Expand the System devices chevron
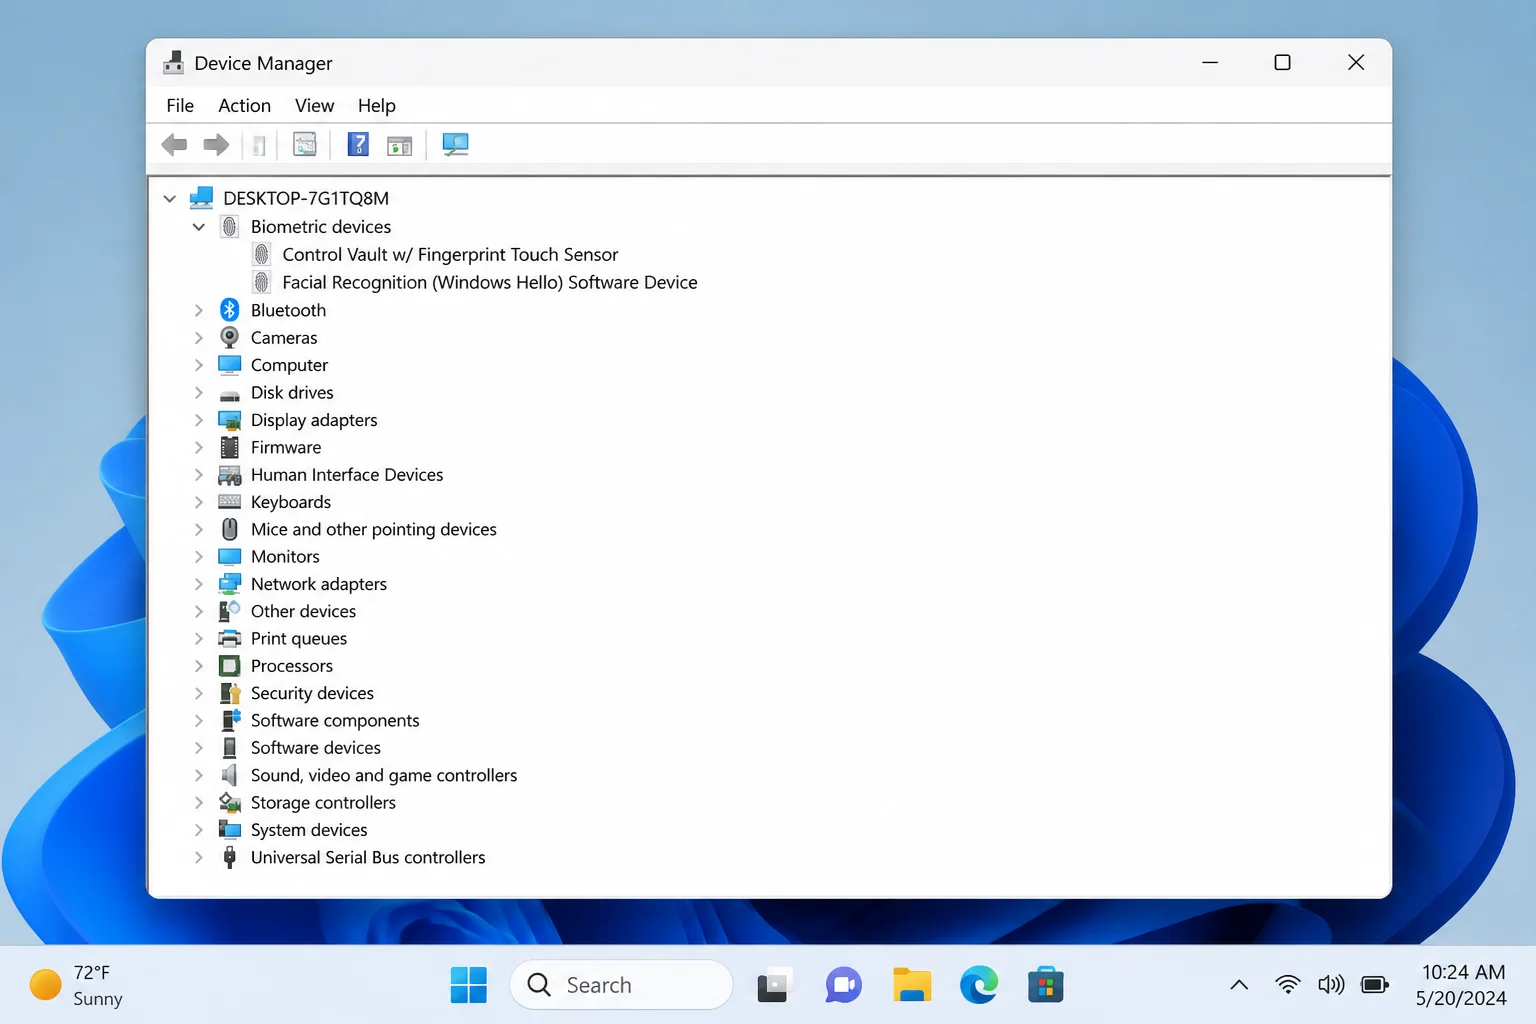Screen dimensions: 1536x1024 199,830
